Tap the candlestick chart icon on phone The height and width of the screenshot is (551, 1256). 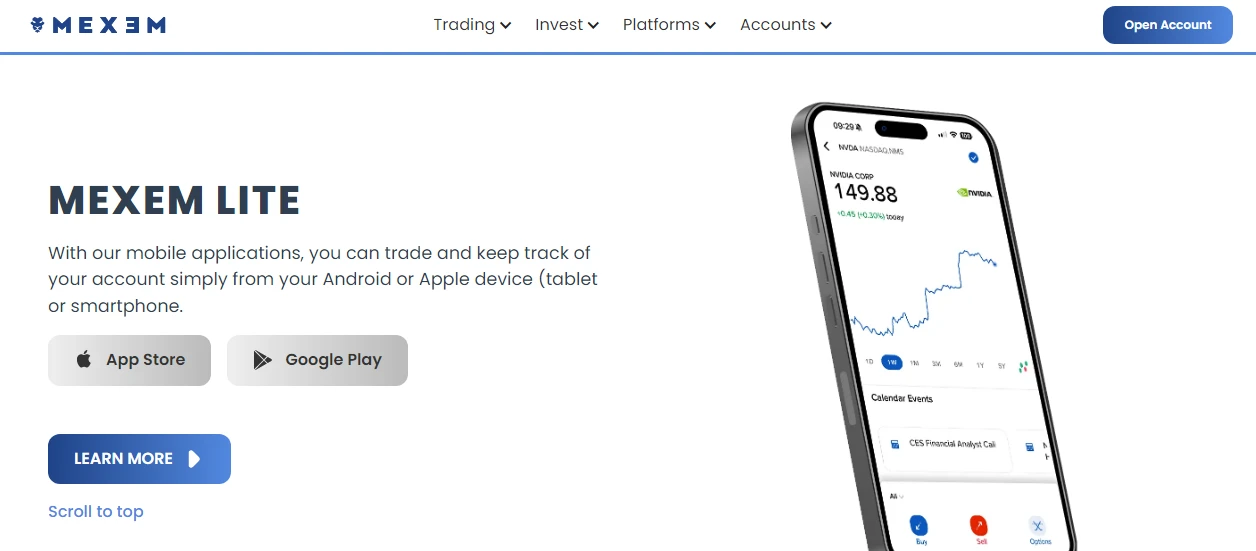click(x=1023, y=367)
